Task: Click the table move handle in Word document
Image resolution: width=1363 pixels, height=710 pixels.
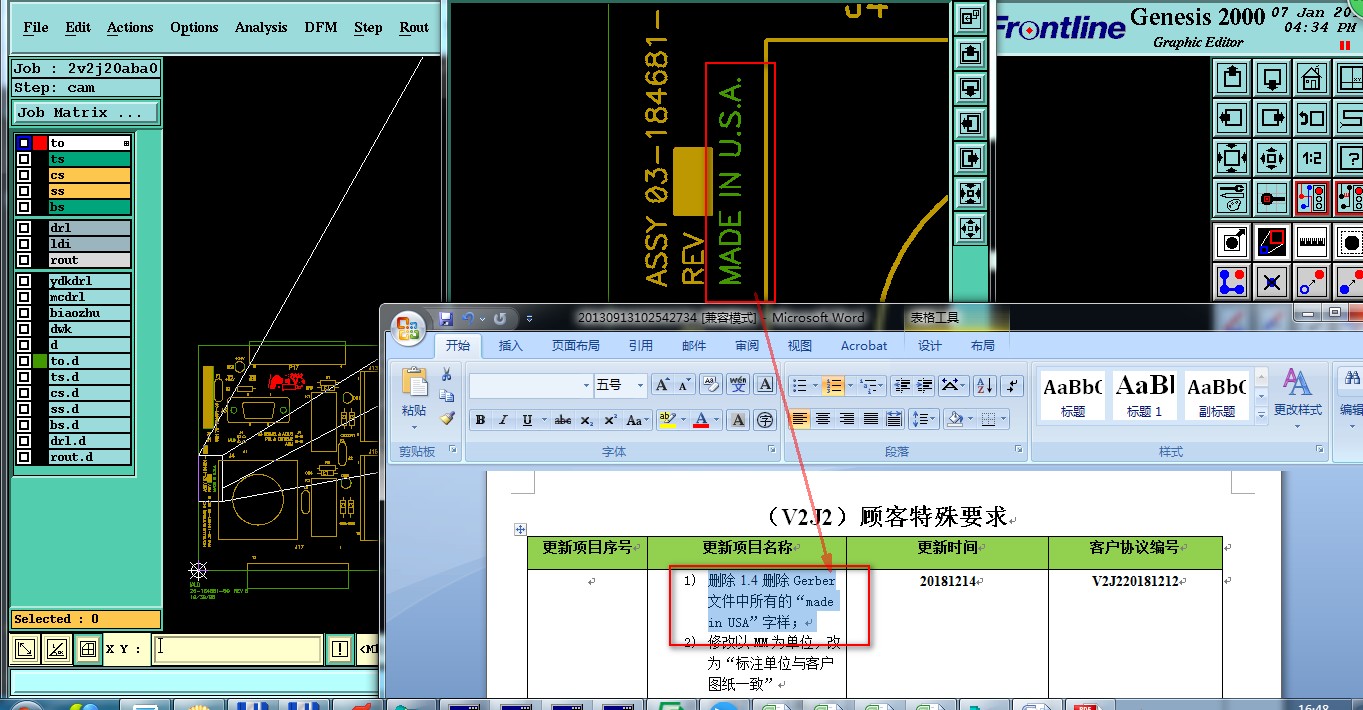Action: [520, 529]
